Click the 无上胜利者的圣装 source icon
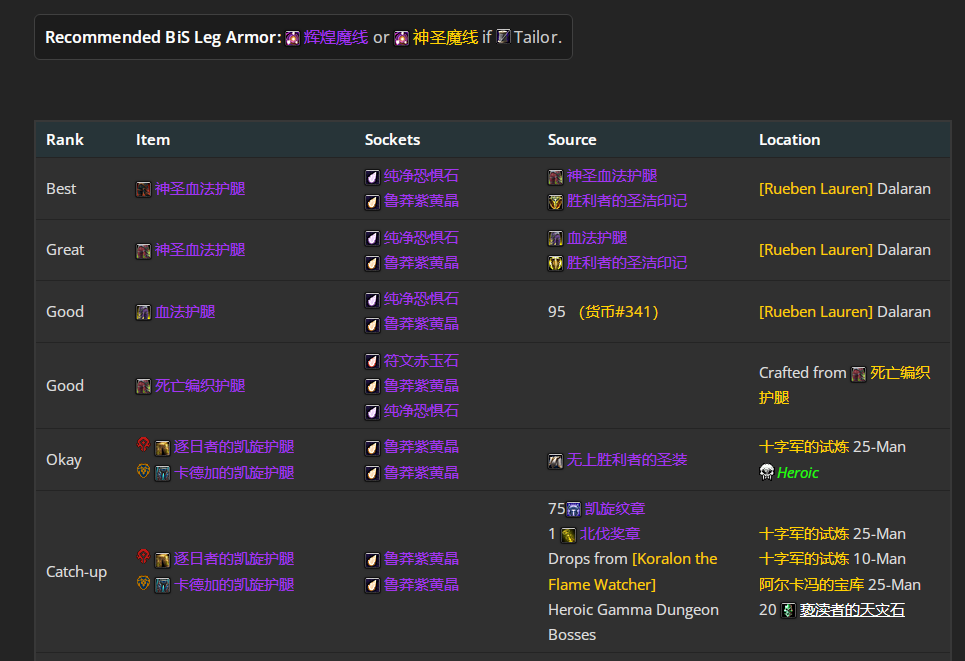 pyautogui.click(x=556, y=460)
